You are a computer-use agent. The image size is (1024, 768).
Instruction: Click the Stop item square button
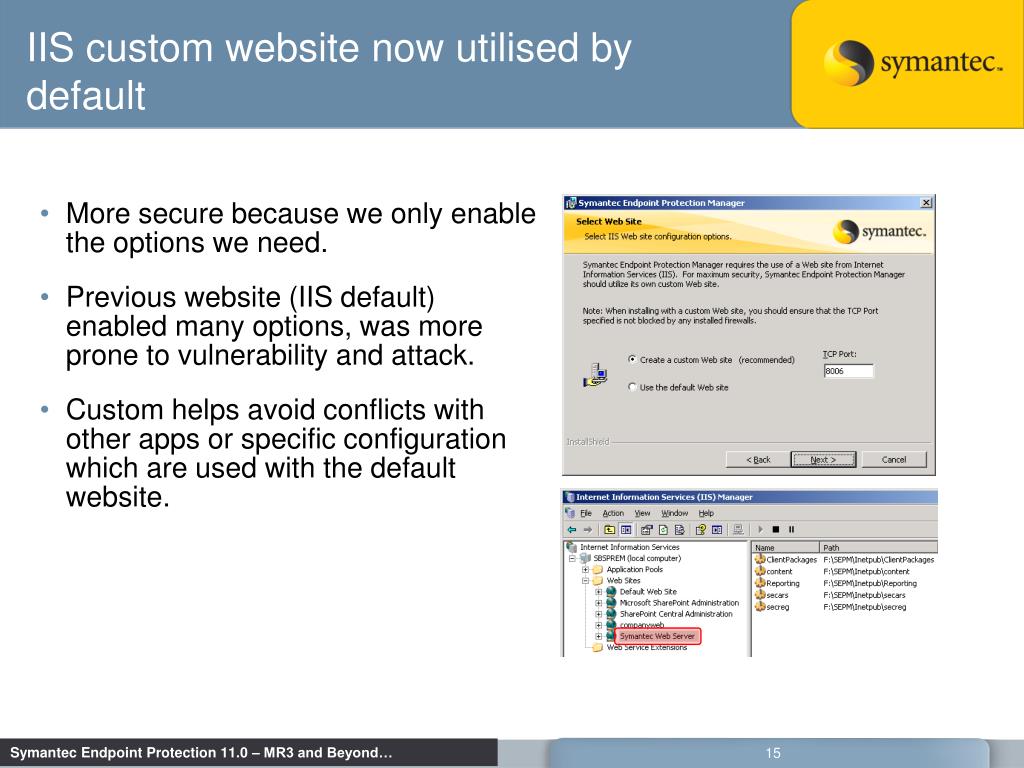(x=776, y=530)
